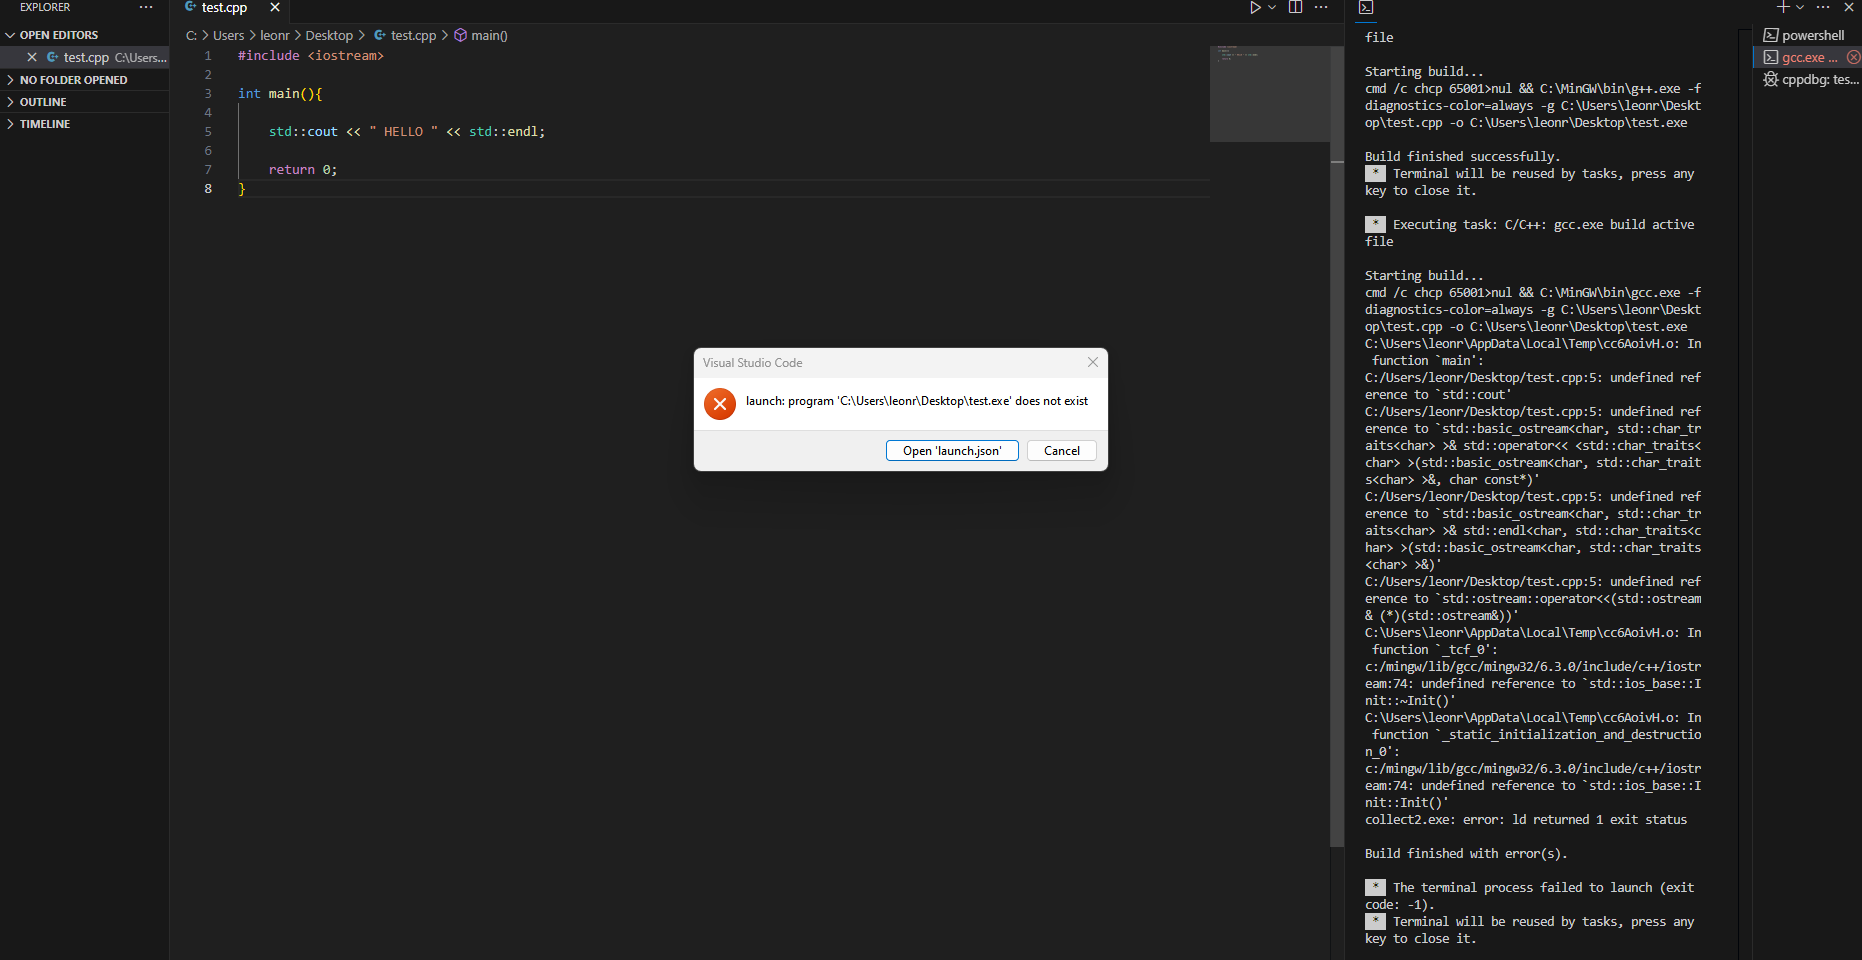This screenshot has width=1862, height=960.
Task: Kill the gcc.exe terminal via its close icon
Action: (x=1854, y=57)
